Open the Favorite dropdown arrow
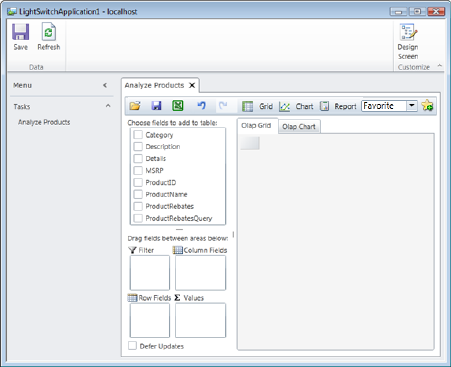 412,106
